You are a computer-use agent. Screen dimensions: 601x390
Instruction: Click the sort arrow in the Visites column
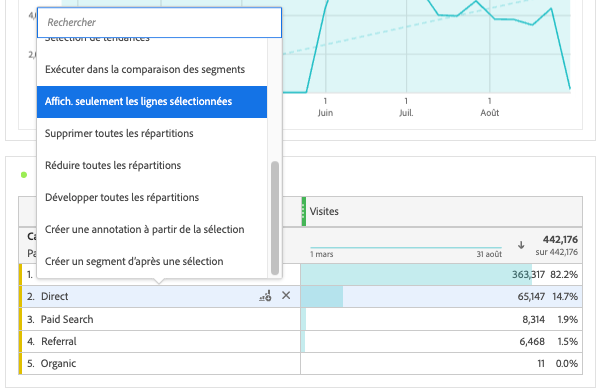tap(521, 245)
